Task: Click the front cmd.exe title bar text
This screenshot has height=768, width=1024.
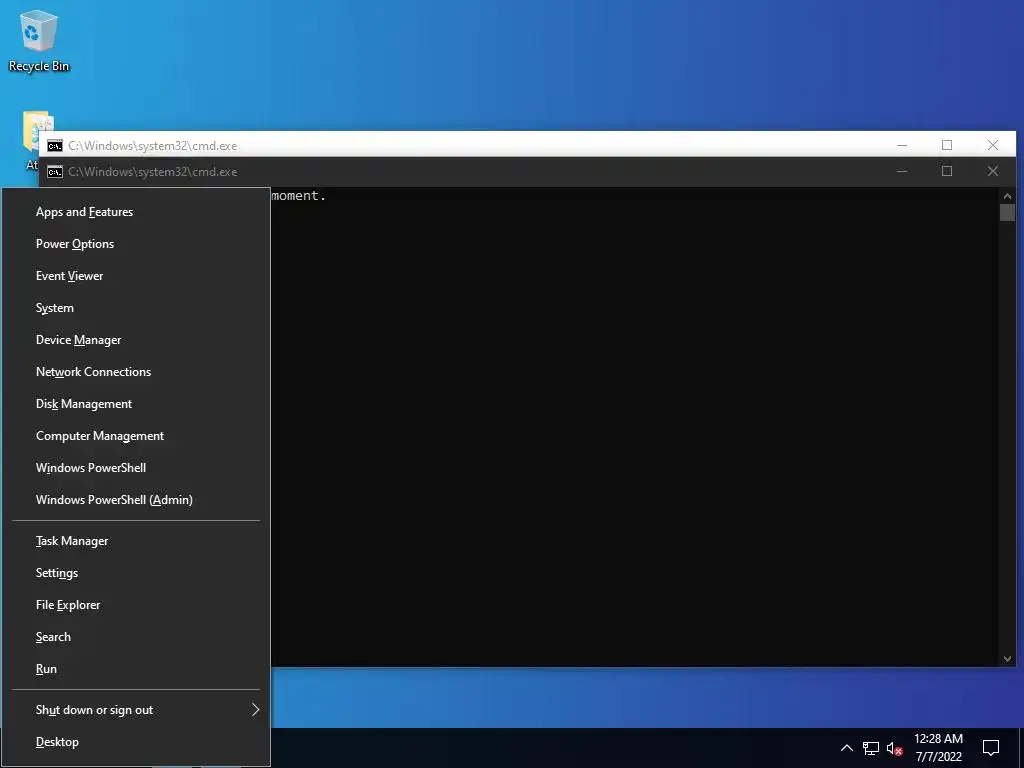Action: (x=153, y=172)
